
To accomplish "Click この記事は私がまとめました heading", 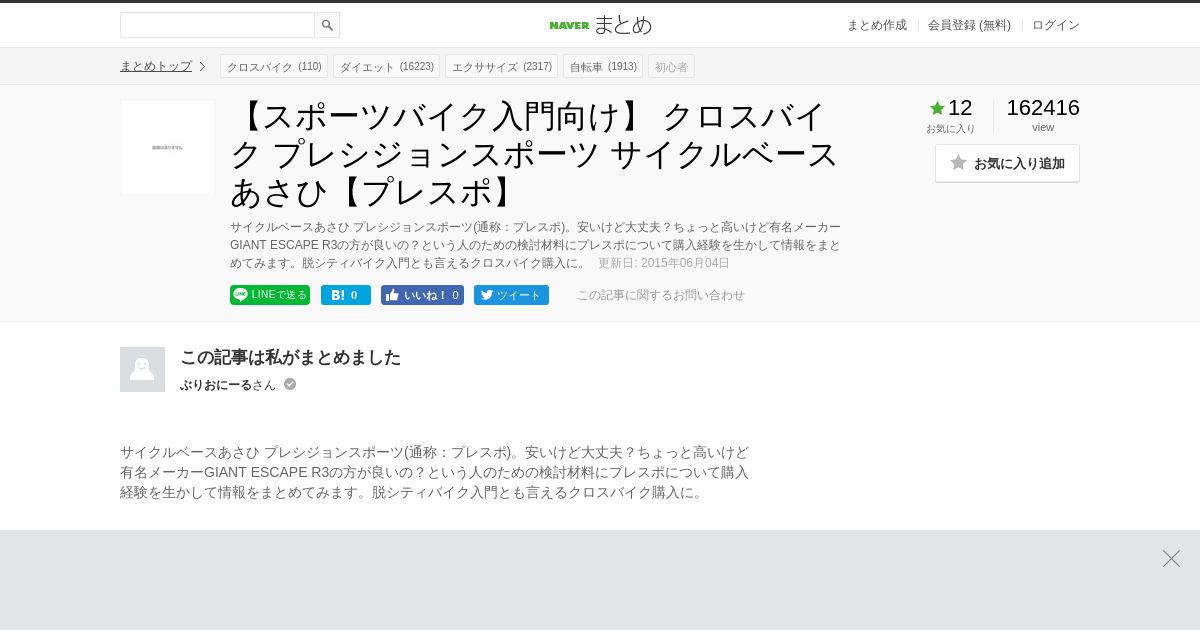I will point(290,357).
